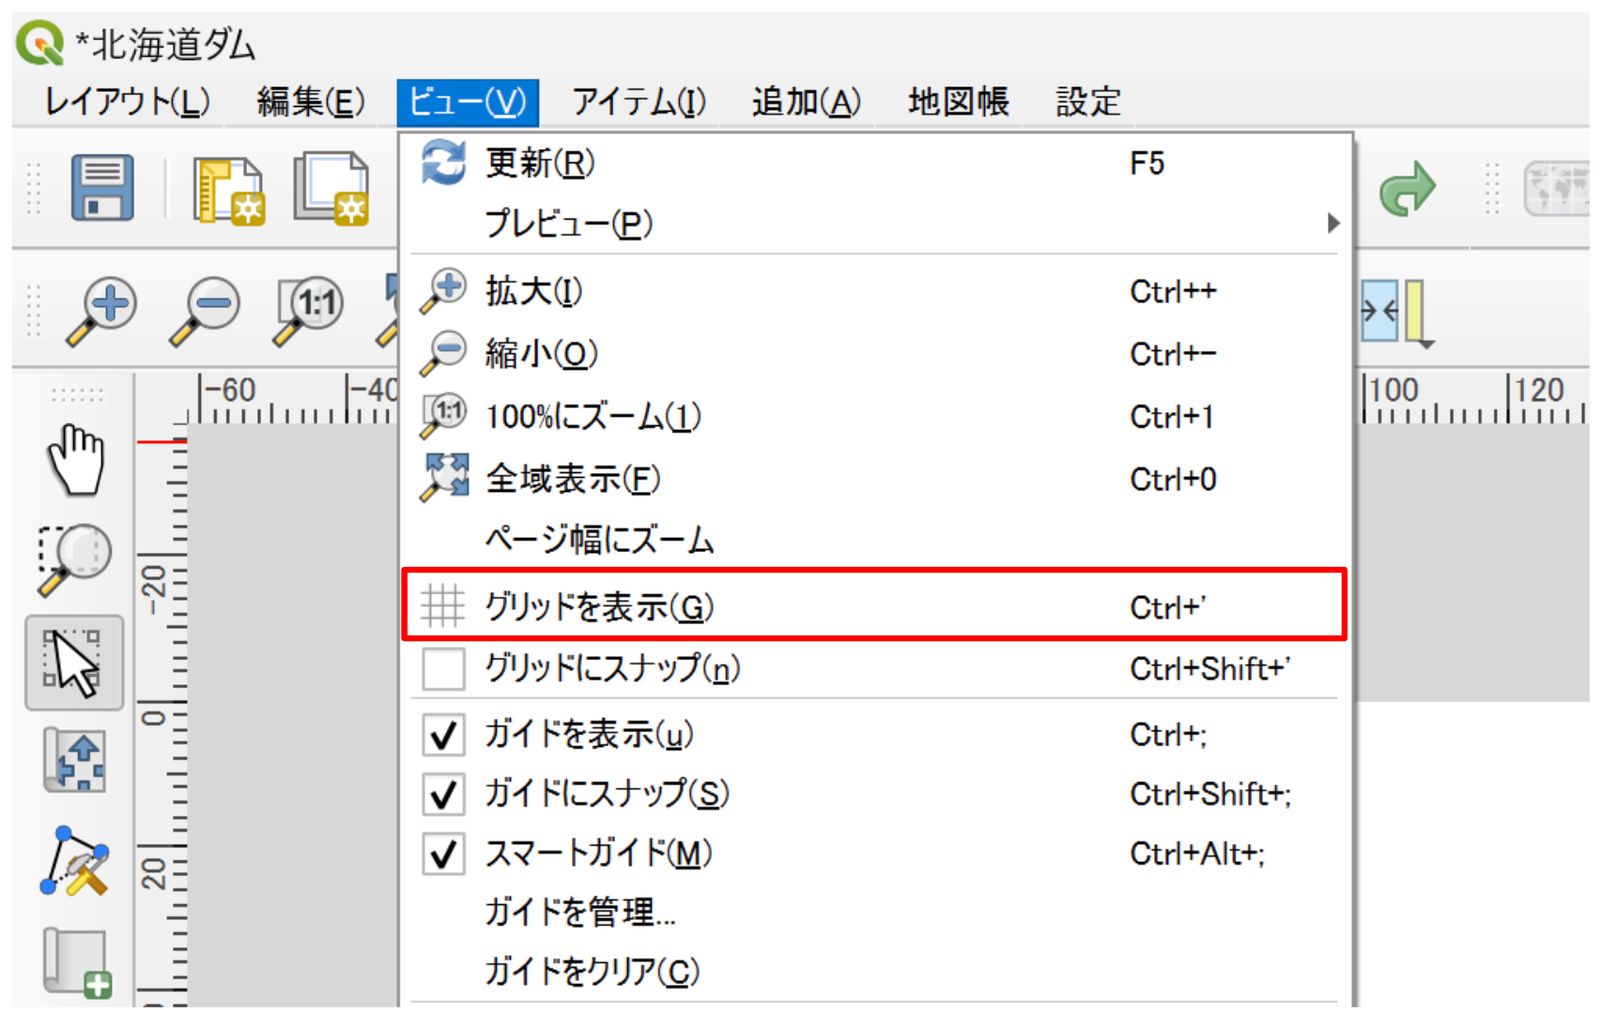Click the zoom out magnifier toolbar icon

click(x=205, y=310)
